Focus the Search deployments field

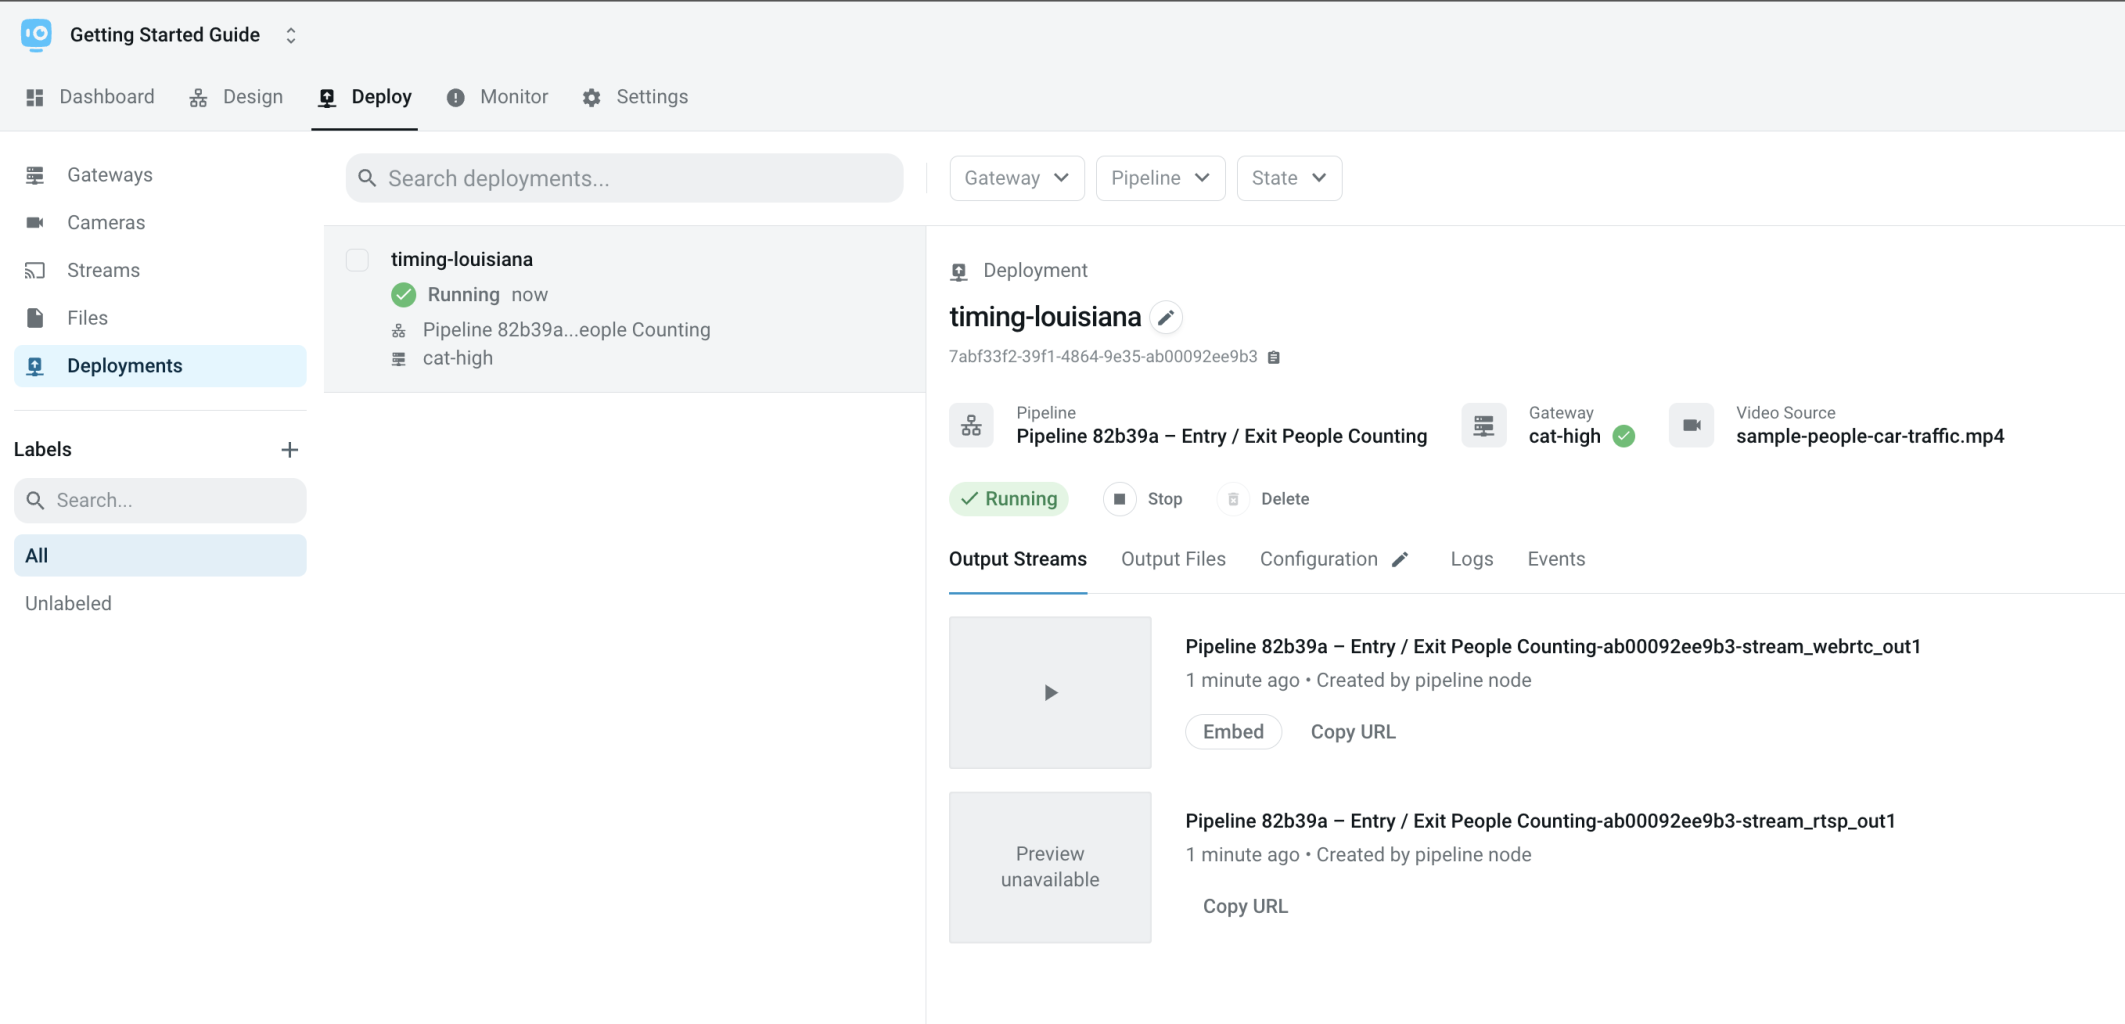[624, 178]
